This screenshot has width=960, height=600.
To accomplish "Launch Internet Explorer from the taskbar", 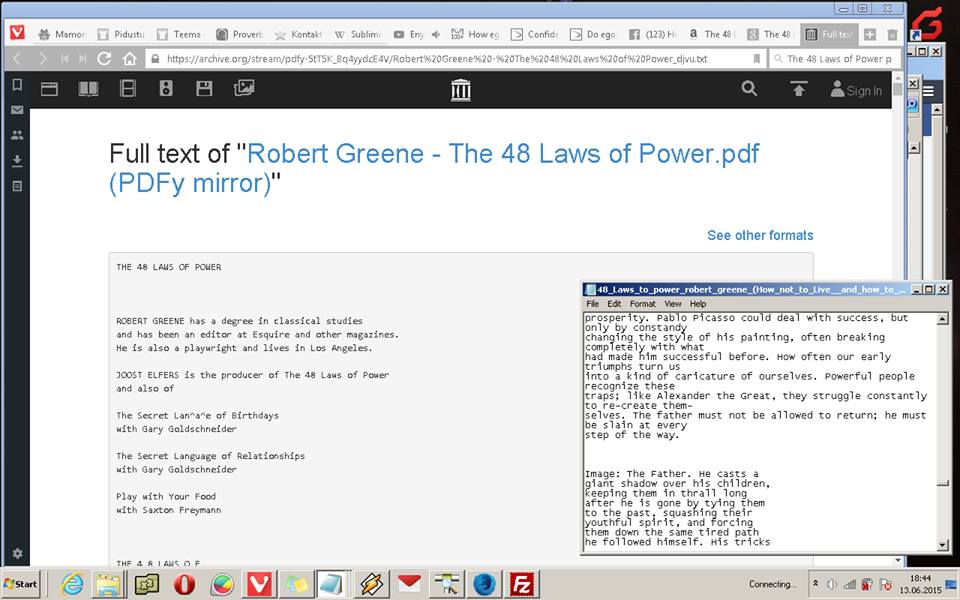I will click(x=72, y=584).
